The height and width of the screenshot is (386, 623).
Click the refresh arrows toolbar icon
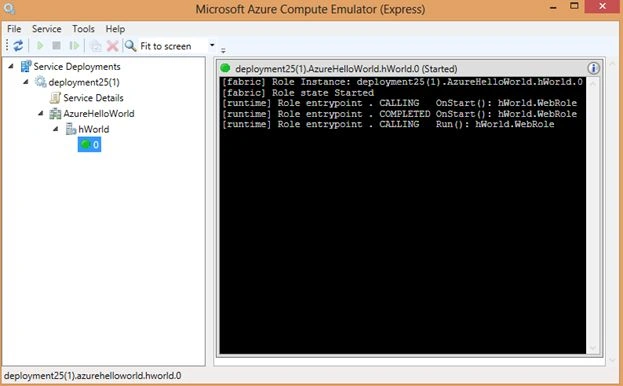click(x=18, y=46)
